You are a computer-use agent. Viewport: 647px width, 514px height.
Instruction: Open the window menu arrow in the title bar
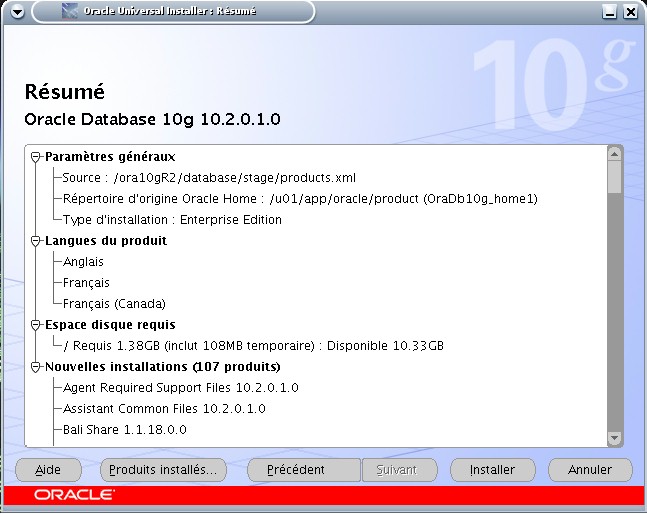coord(17,12)
